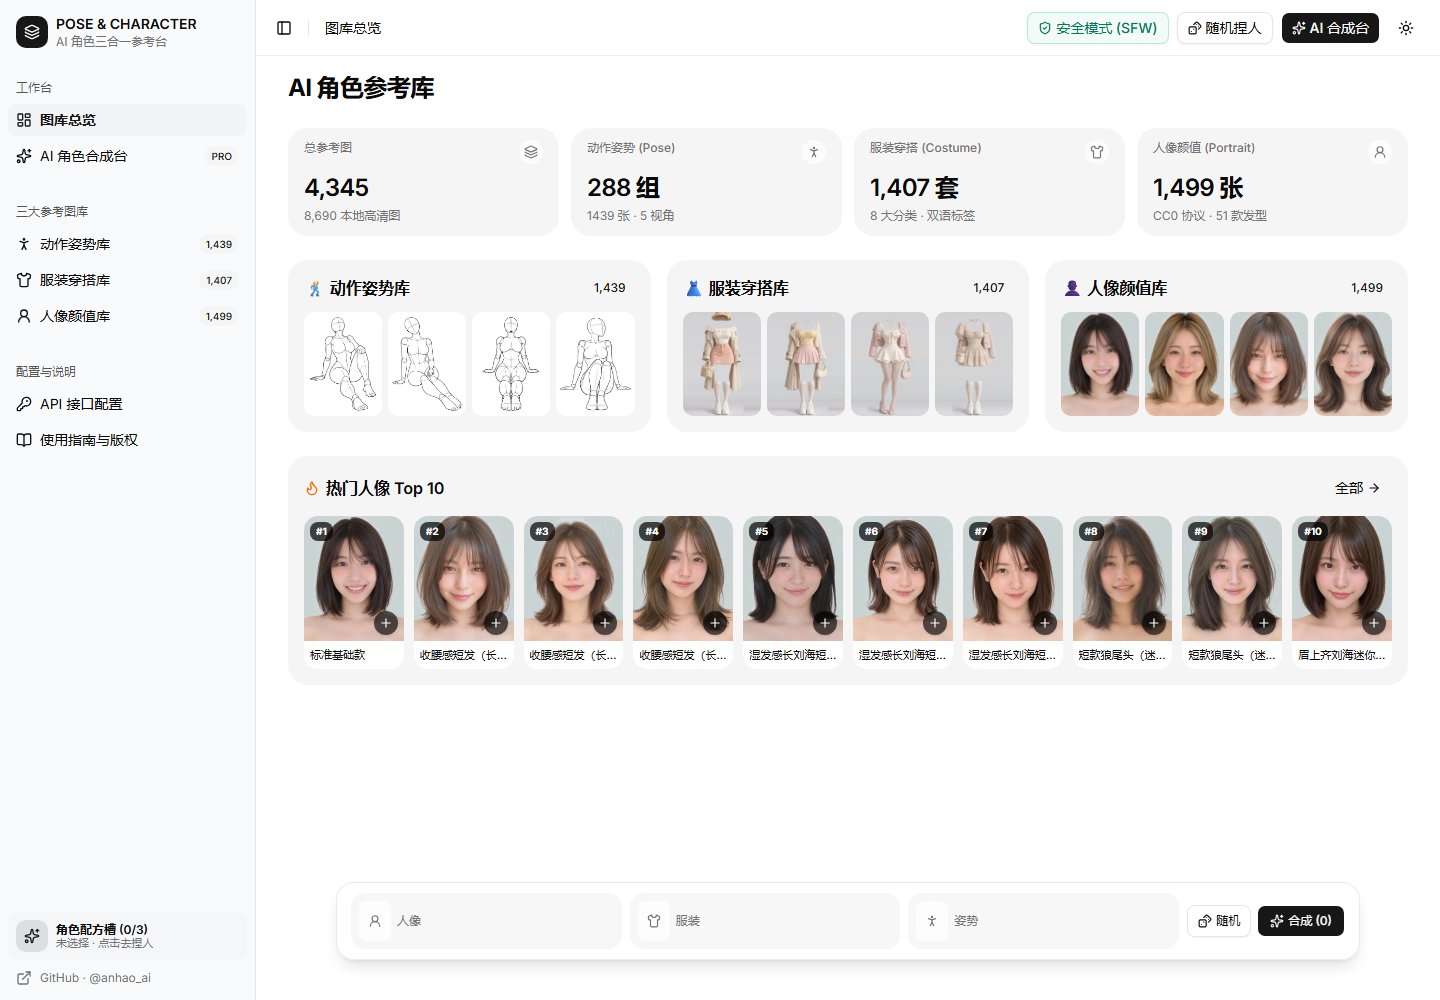
Task: Open AI 角色合成台 sidebar item
Action: [127, 156]
